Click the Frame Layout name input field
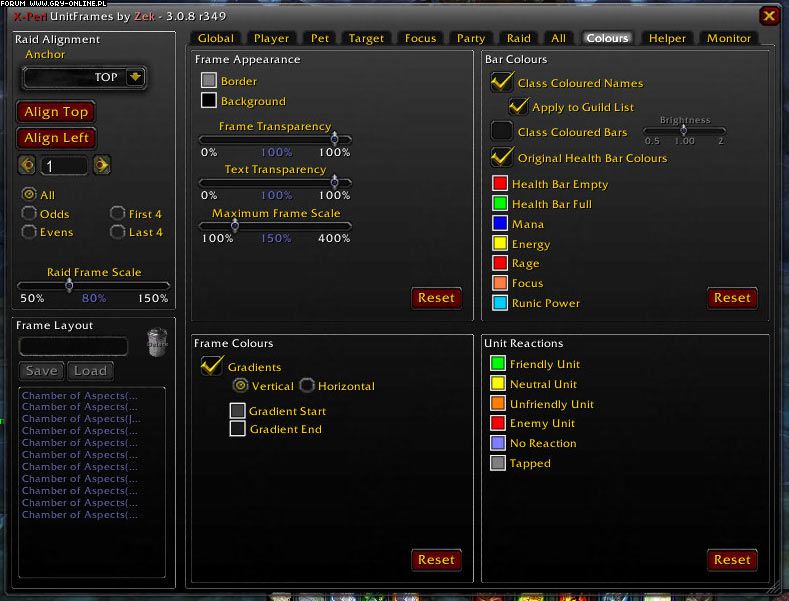 [74, 346]
